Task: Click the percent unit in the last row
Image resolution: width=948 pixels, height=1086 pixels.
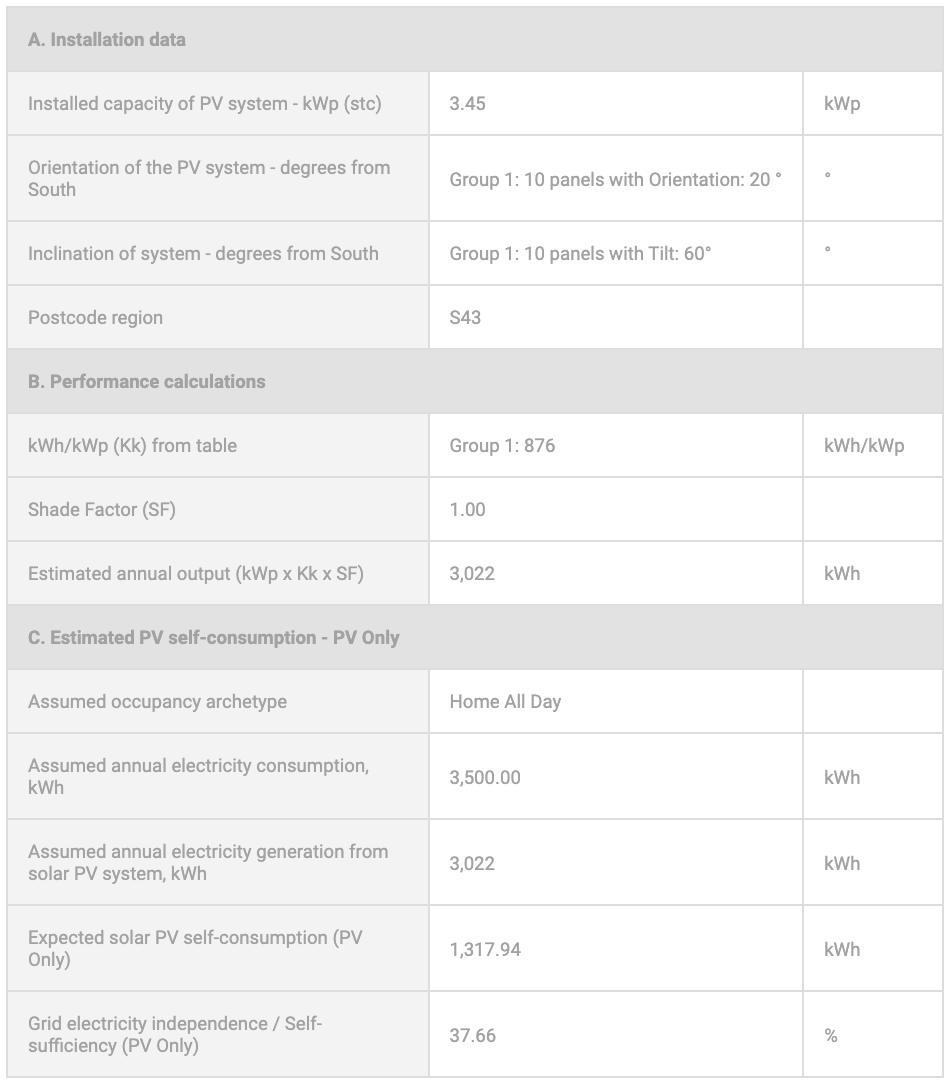Action: pyautogui.click(x=831, y=1036)
